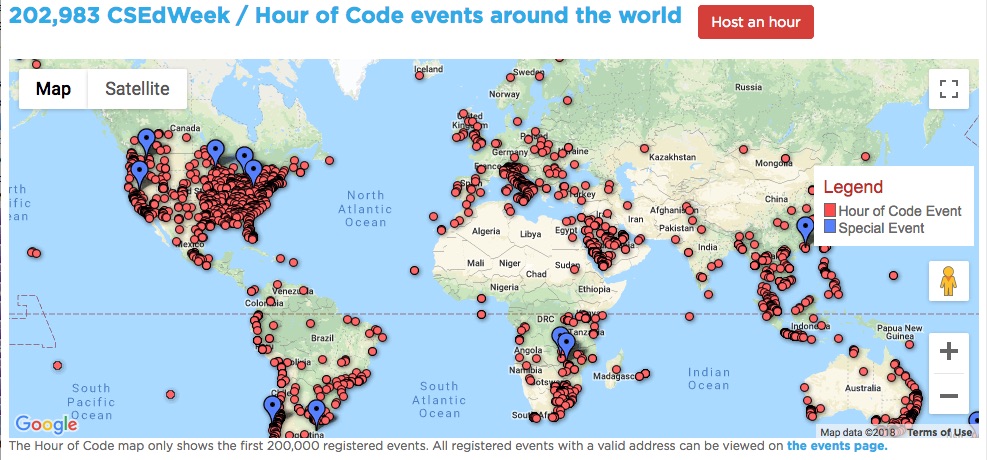The image size is (987, 460).
Task: Click the red marker left of the Mongolia label
Action: [x=743, y=150]
